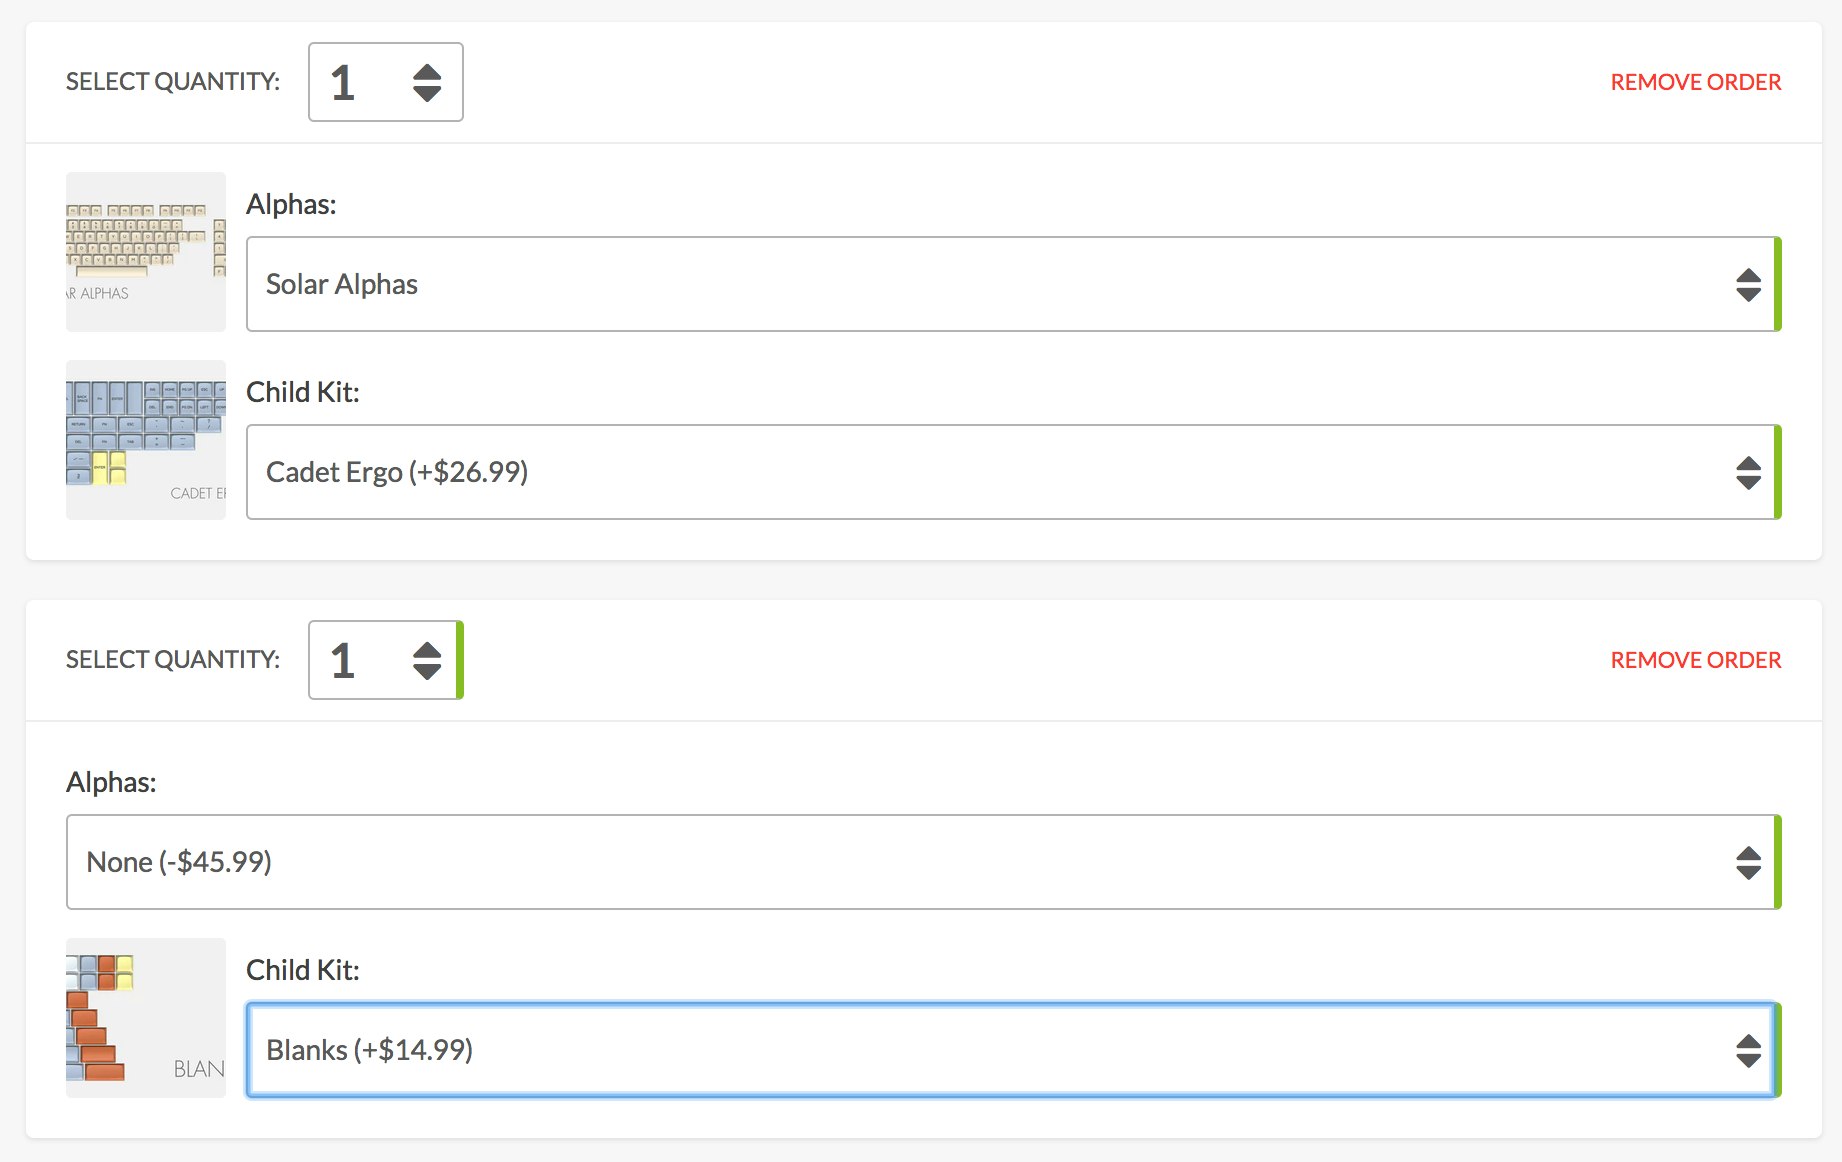1842x1162 pixels.
Task: Click the quantity number in first order
Action: (x=343, y=82)
